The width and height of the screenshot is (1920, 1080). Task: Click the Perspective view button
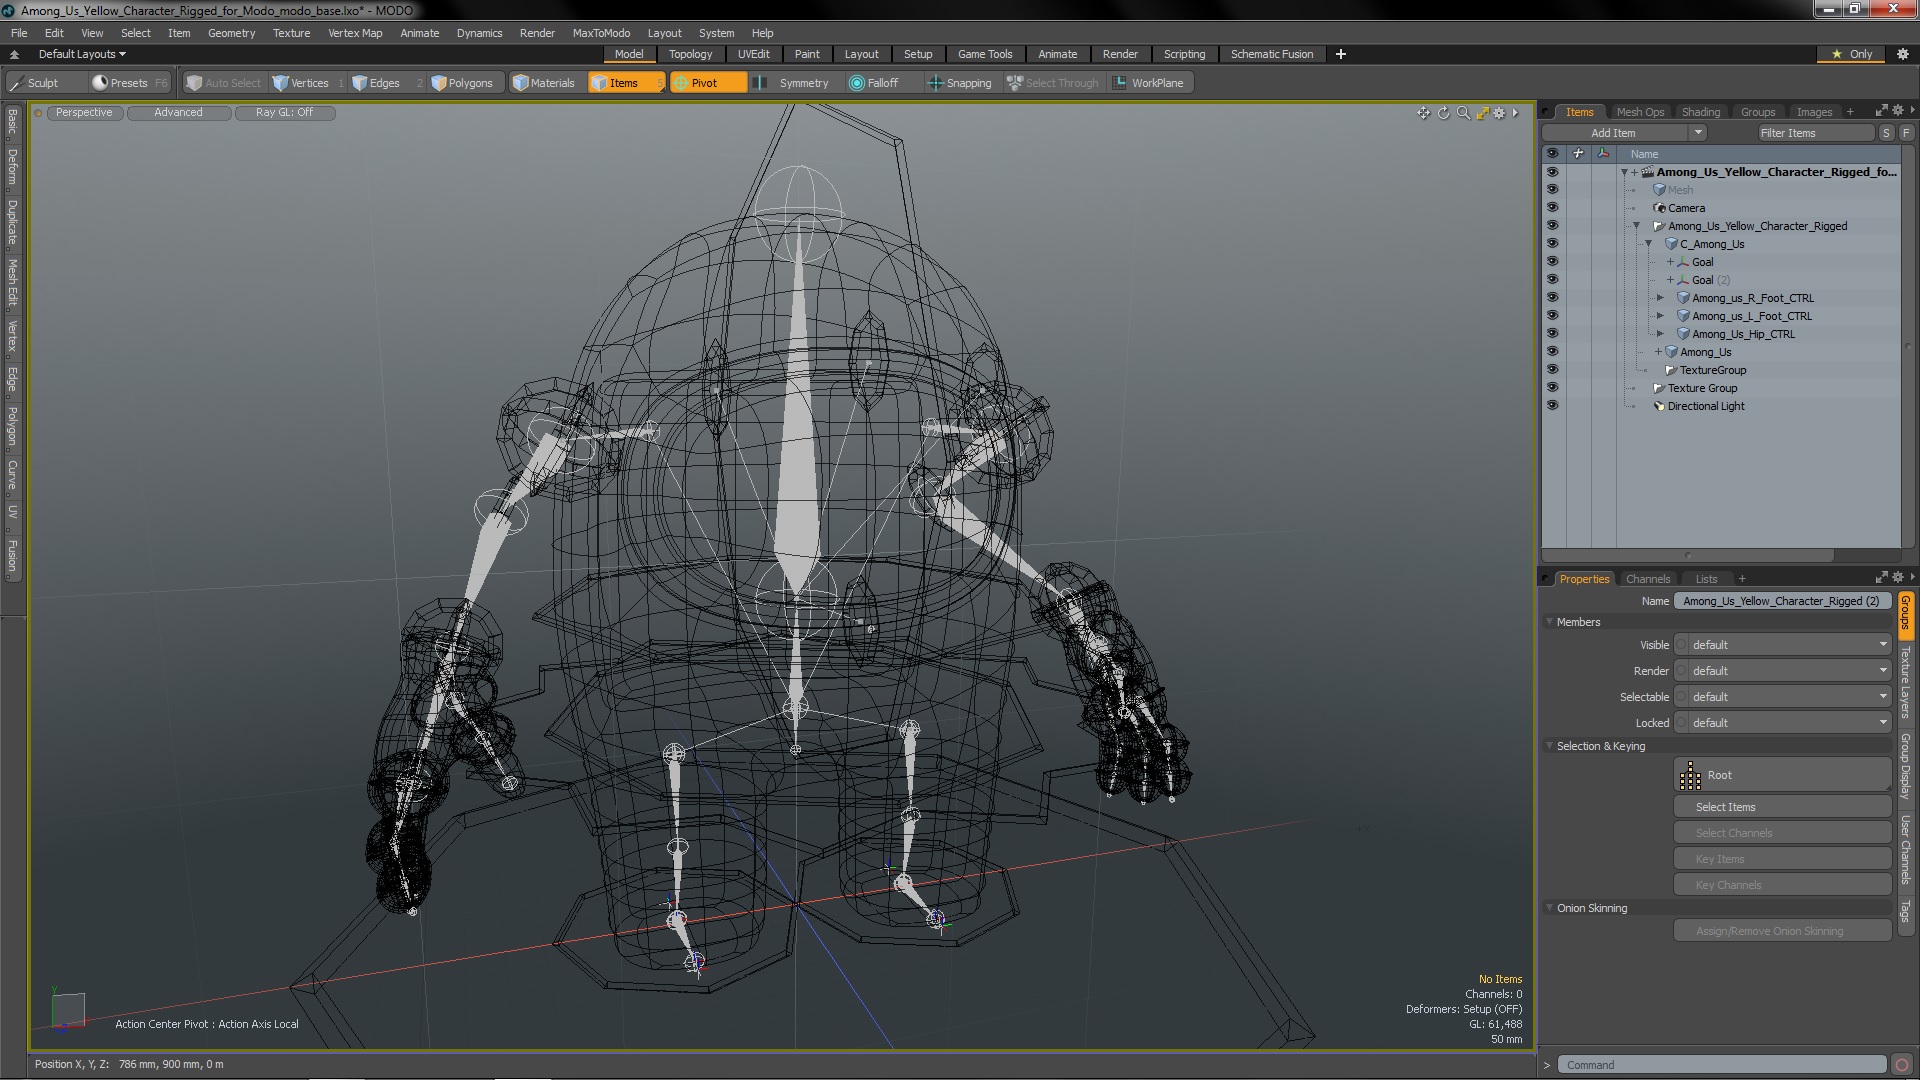coord(84,112)
